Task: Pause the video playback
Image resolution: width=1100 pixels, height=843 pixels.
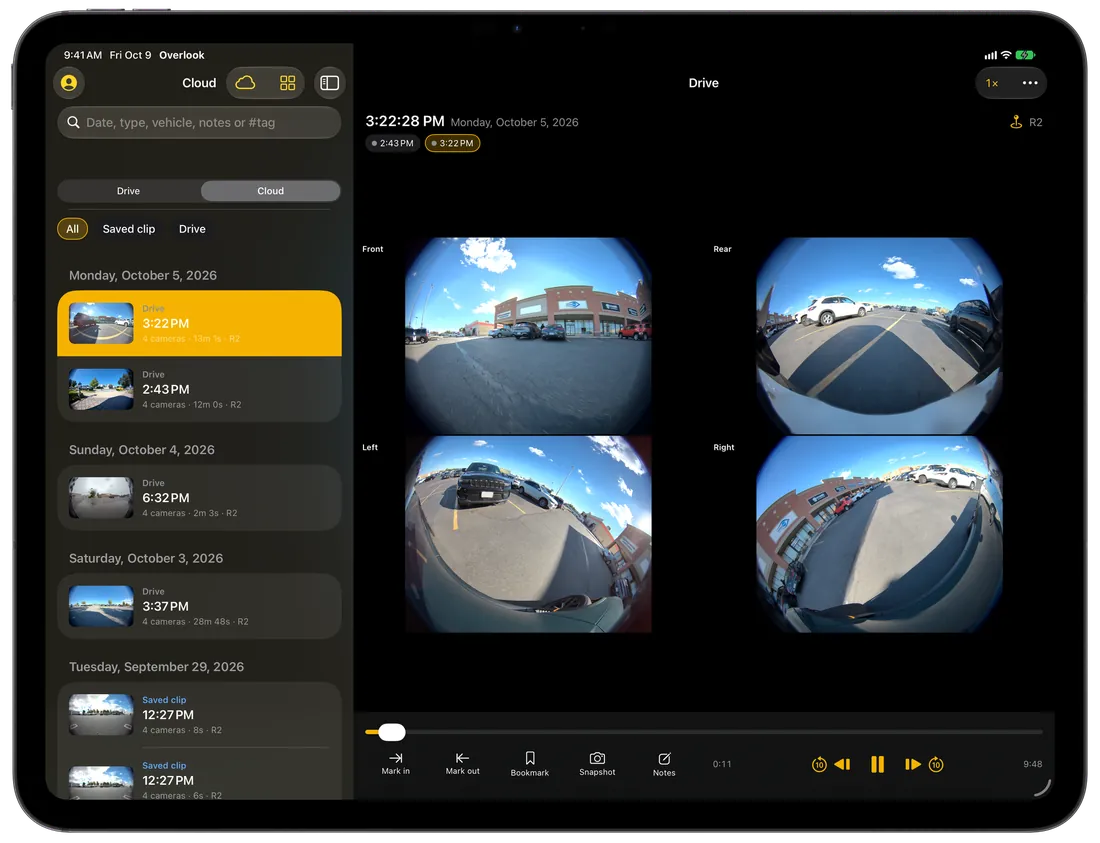Action: pyautogui.click(x=877, y=764)
